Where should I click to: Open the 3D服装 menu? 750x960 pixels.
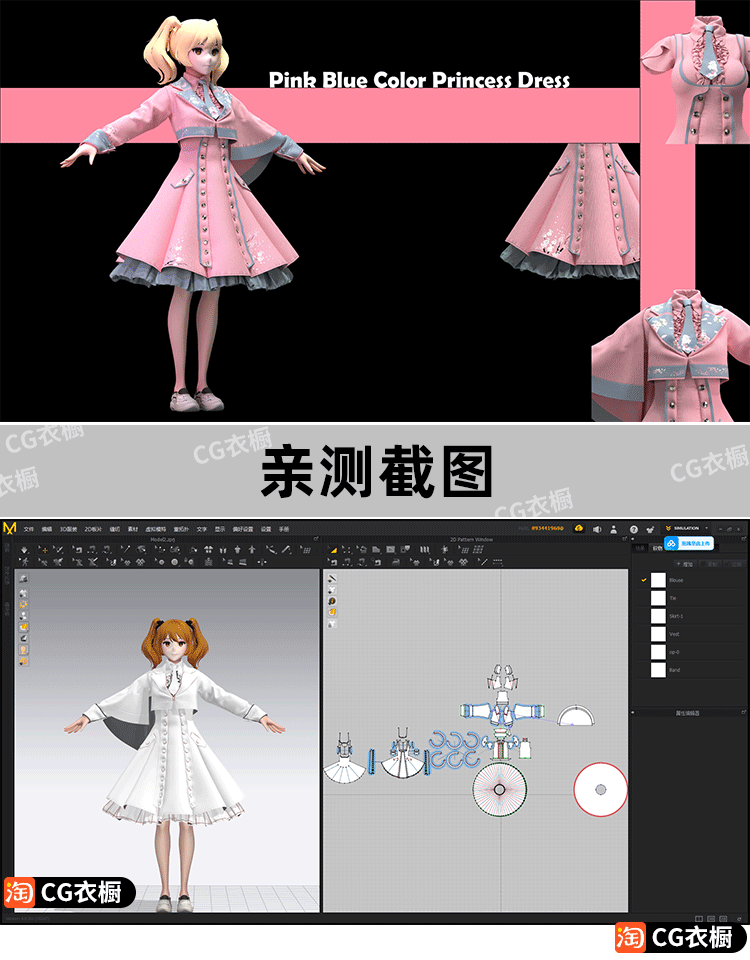pos(68,529)
